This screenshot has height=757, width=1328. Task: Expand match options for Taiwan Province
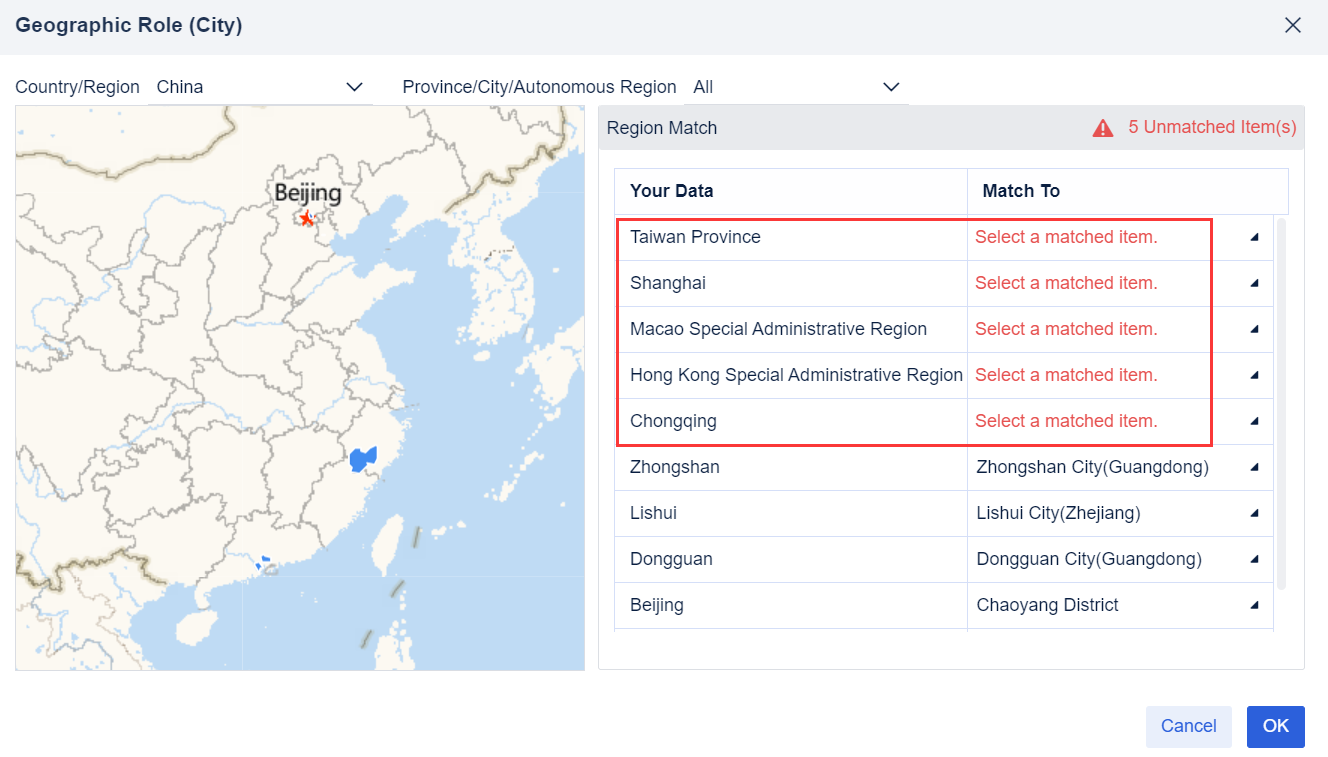point(1254,237)
